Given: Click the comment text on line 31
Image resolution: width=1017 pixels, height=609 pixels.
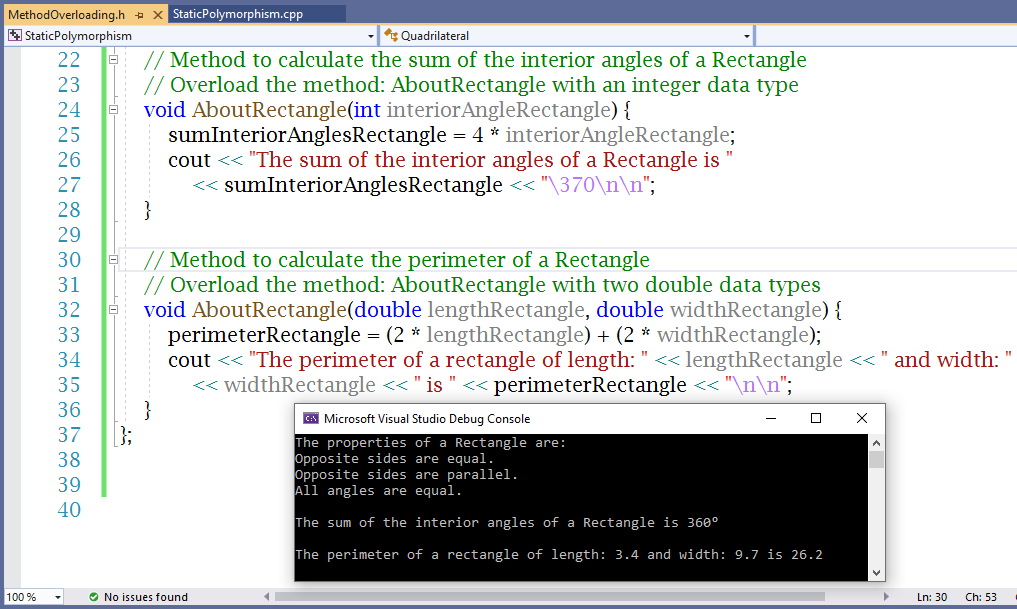Looking at the screenshot, I should point(482,285).
